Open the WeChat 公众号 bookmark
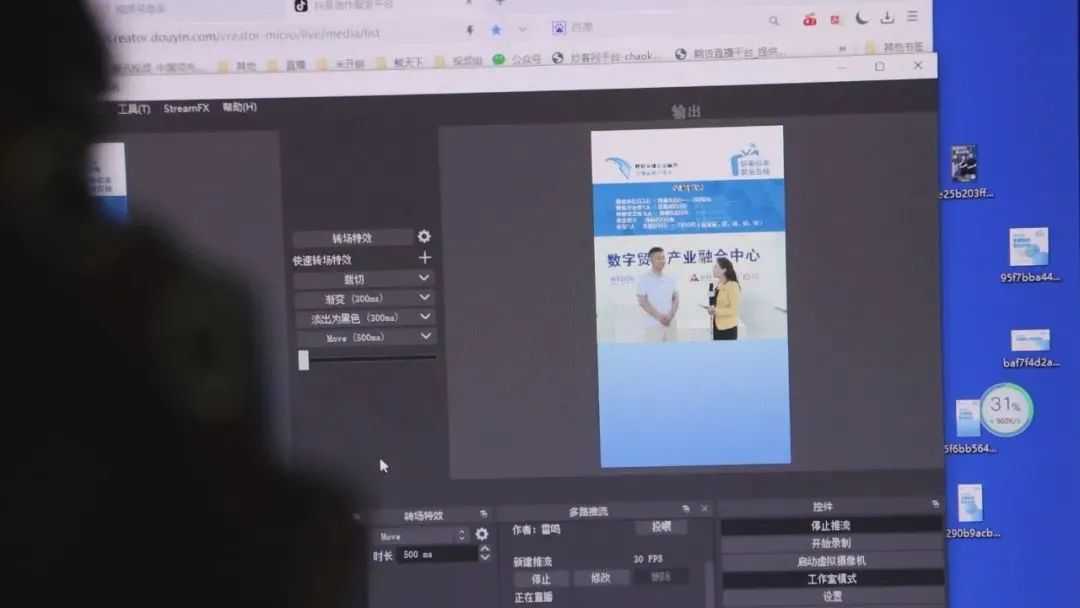This screenshot has width=1080, height=608. point(517,60)
